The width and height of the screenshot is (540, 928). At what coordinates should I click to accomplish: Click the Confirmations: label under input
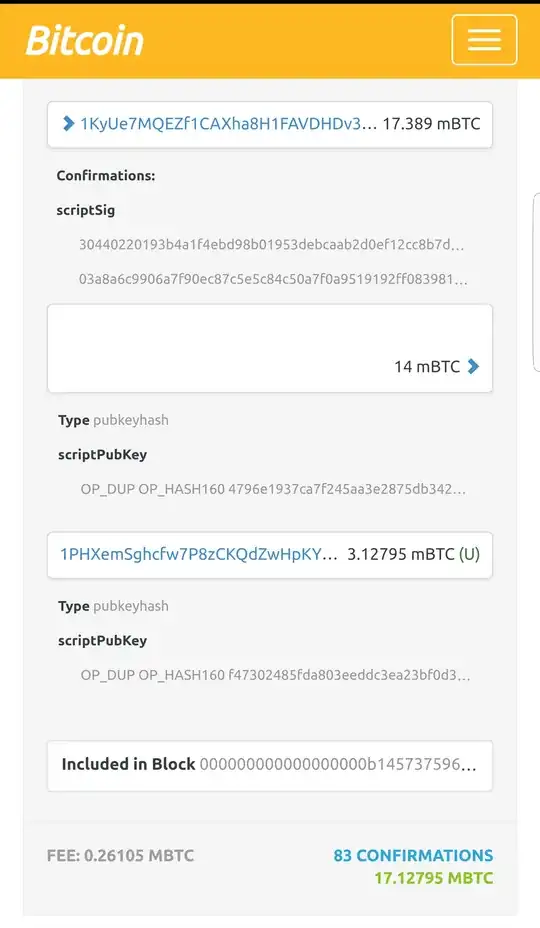pyautogui.click(x=106, y=175)
